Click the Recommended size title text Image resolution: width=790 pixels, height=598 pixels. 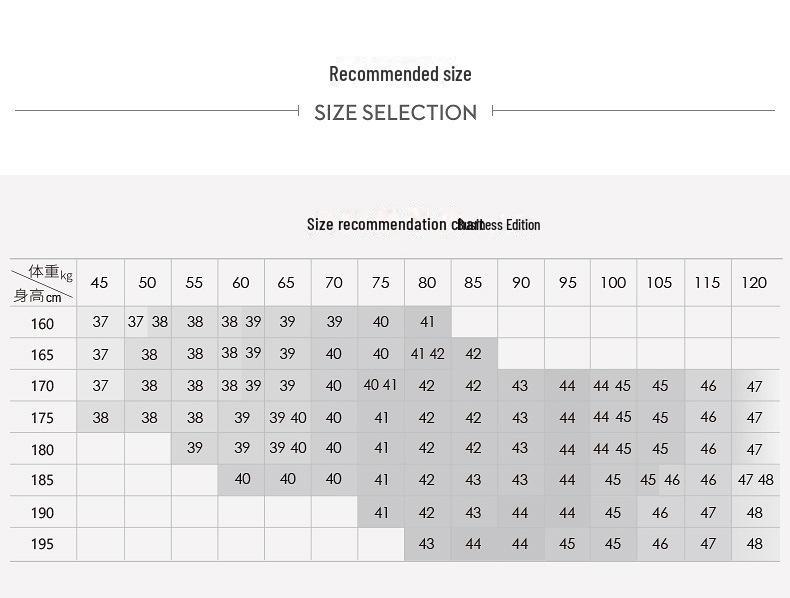400,74
